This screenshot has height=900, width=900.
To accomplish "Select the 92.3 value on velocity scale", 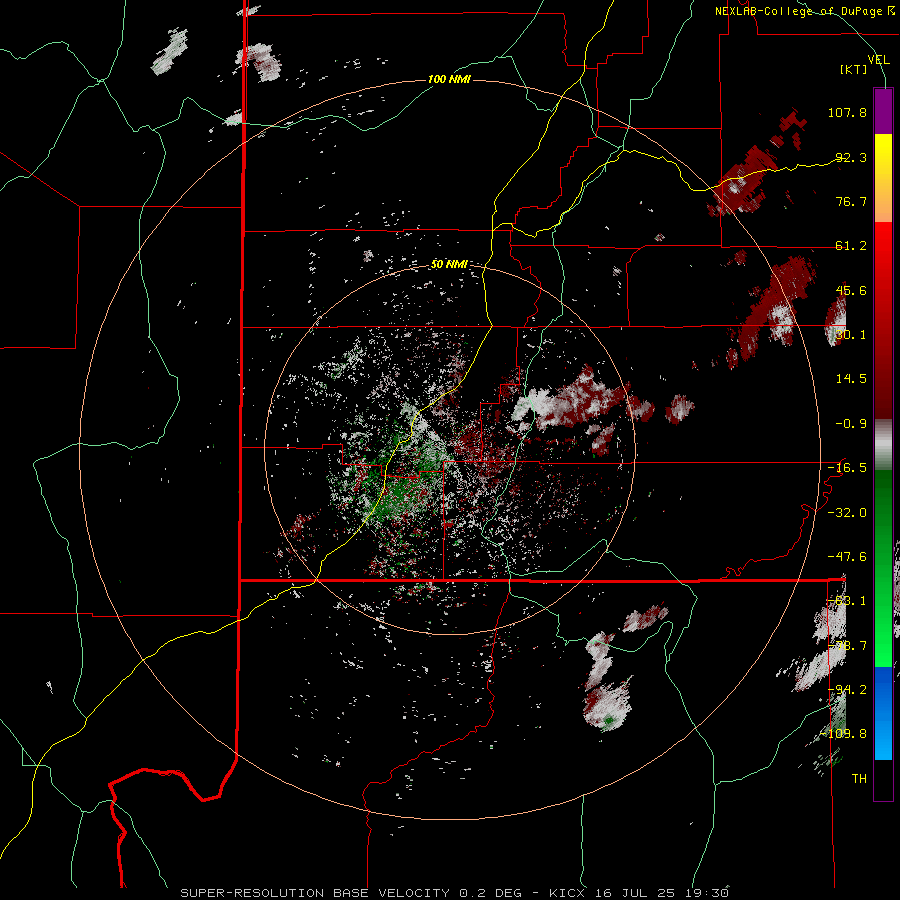I will coord(851,157).
